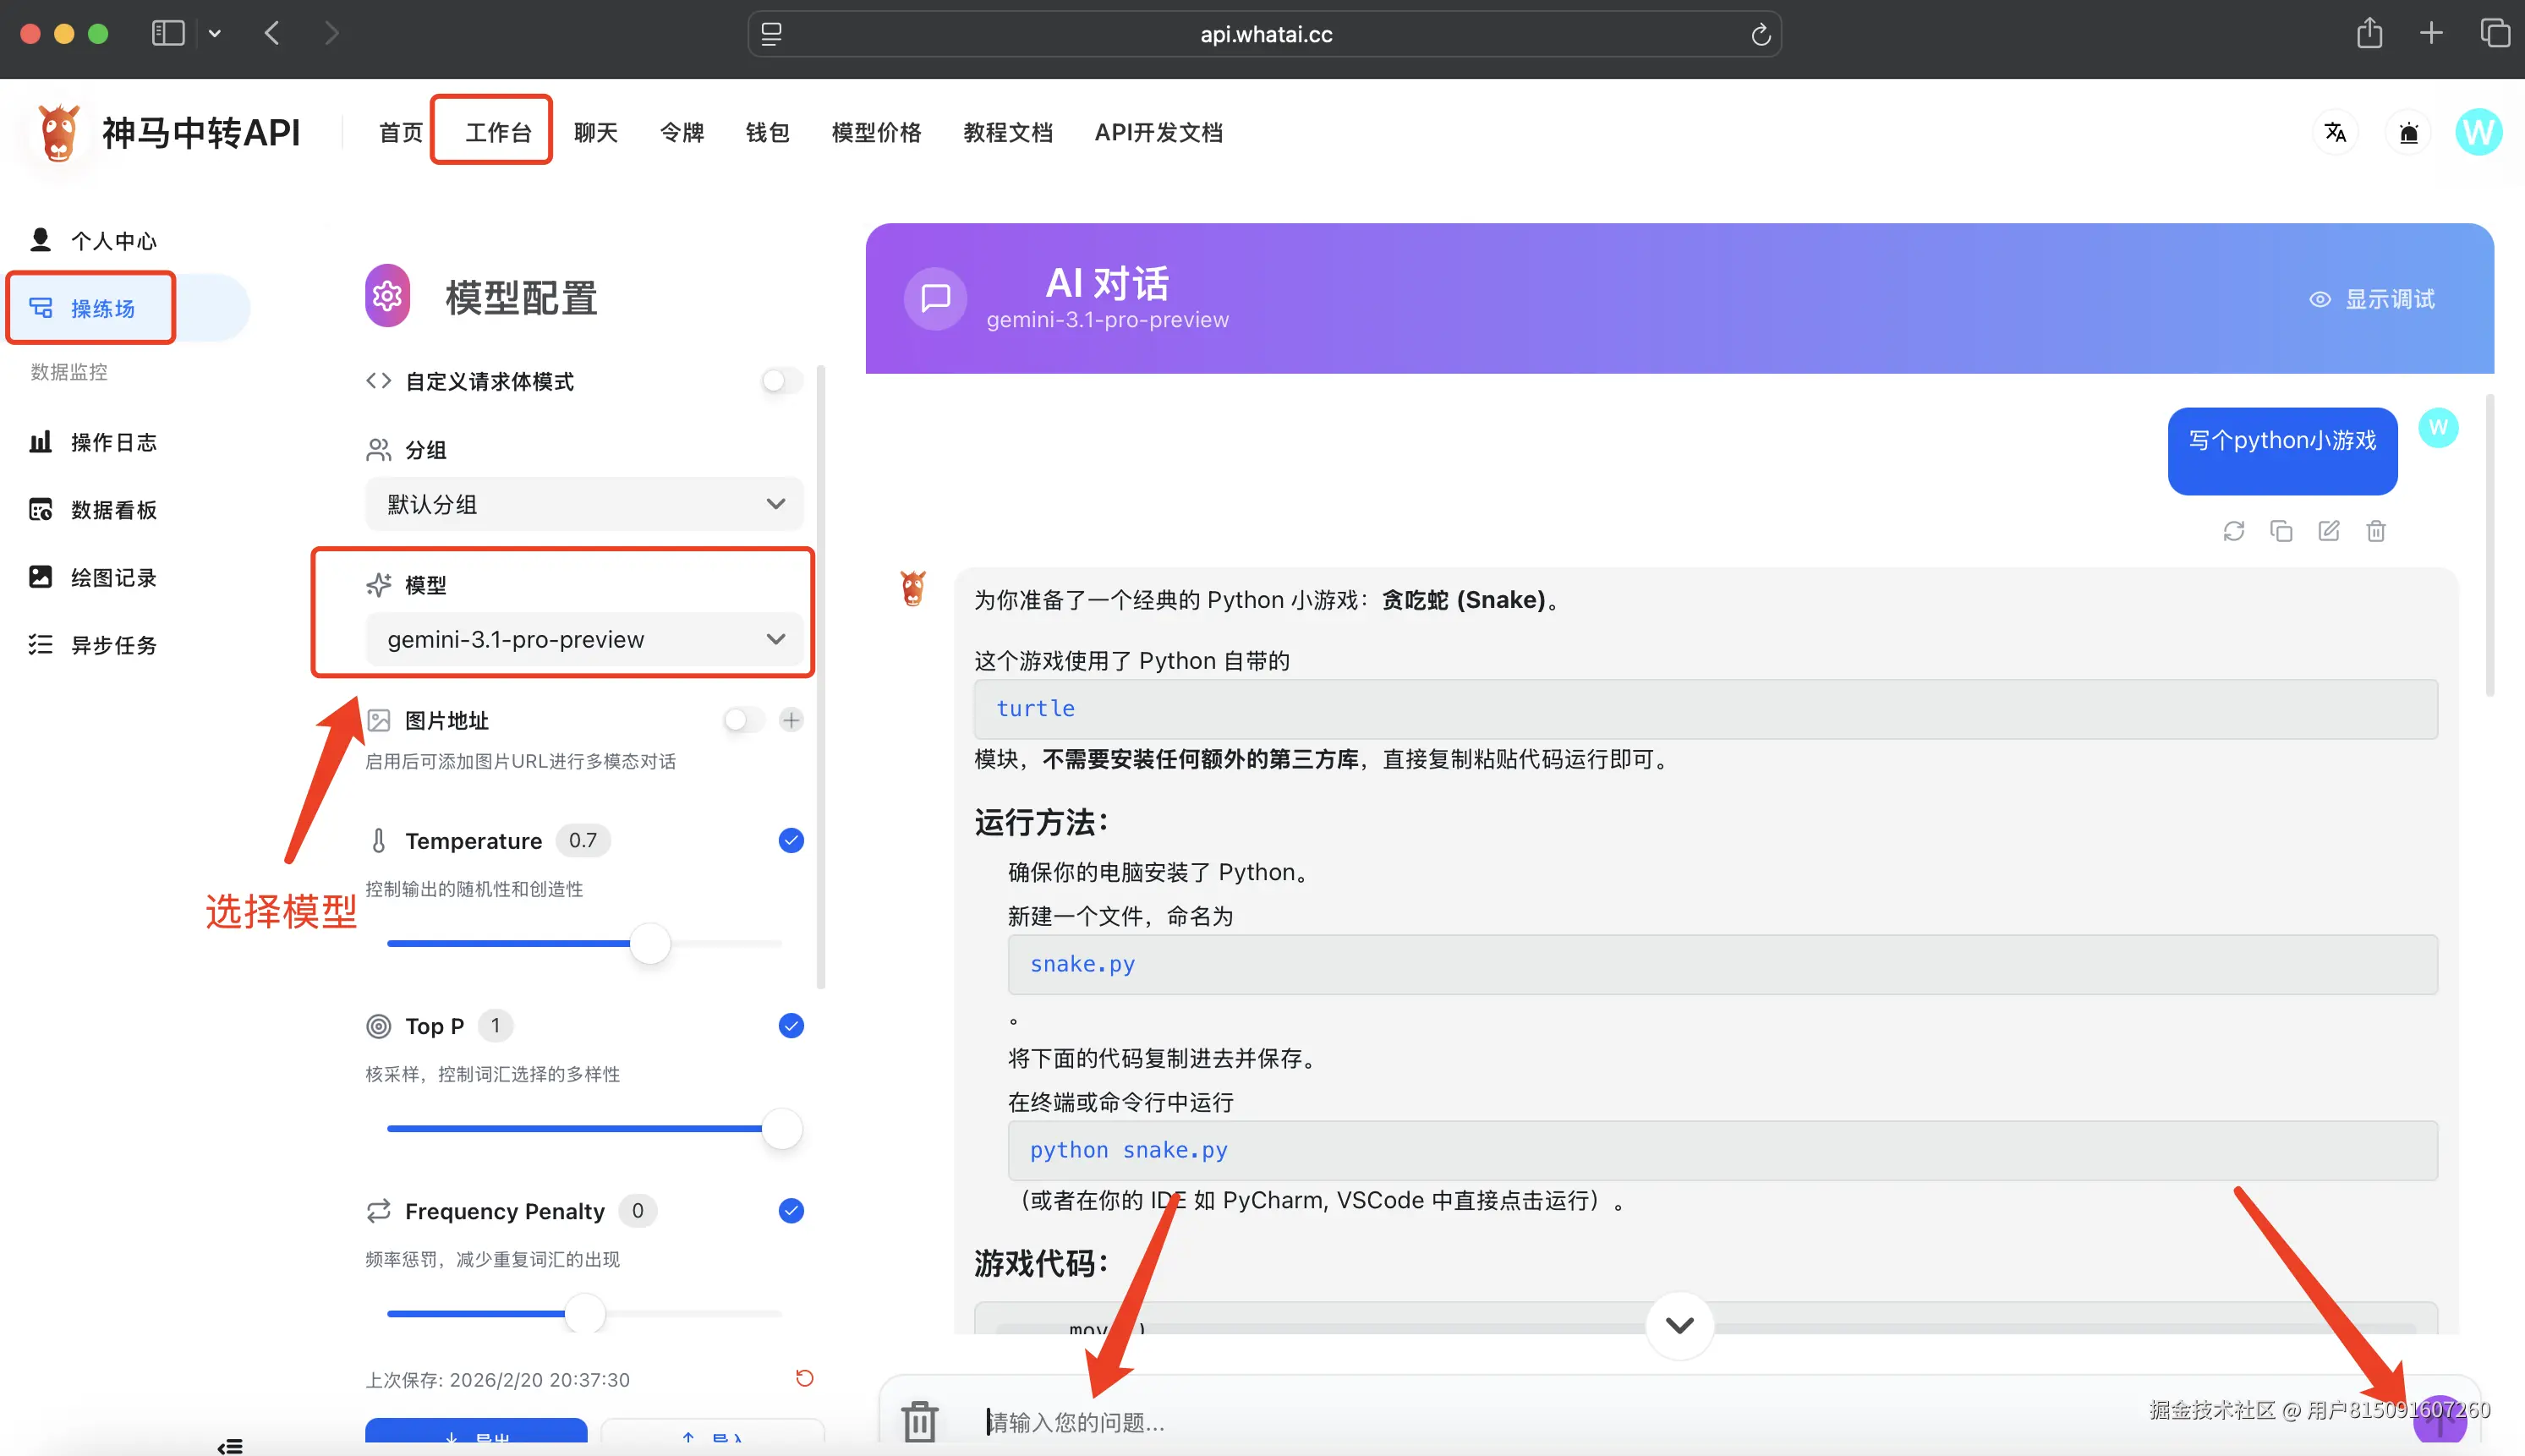Expand the gemini-3.1-pro-preview model dropdown
The height and width of the screenshot is (1456, 2525).
pos(584,639)
